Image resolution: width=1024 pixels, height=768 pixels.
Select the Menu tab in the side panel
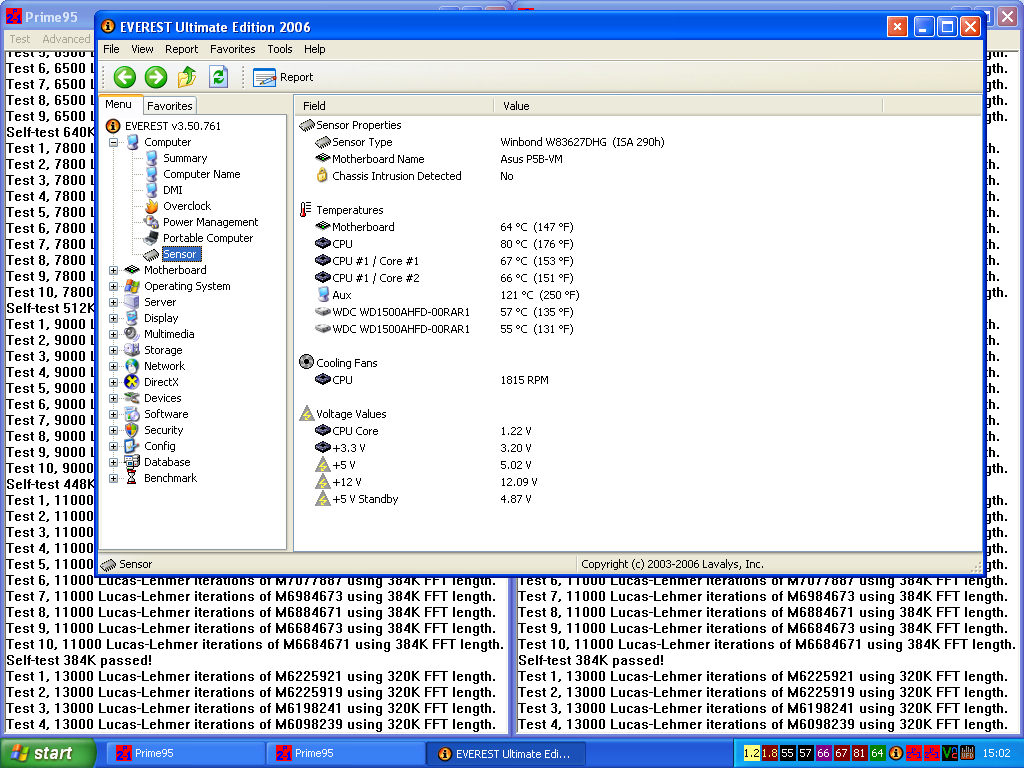118,104
